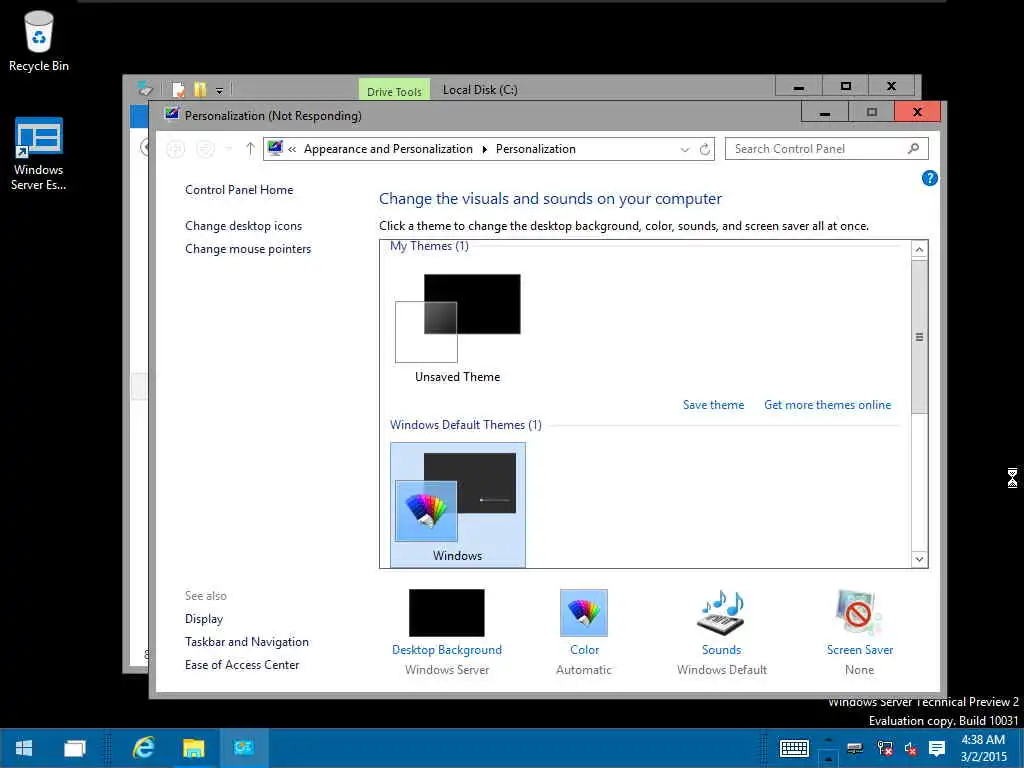
Task: Click the Screen Saver link label
Action: [859, 650]
